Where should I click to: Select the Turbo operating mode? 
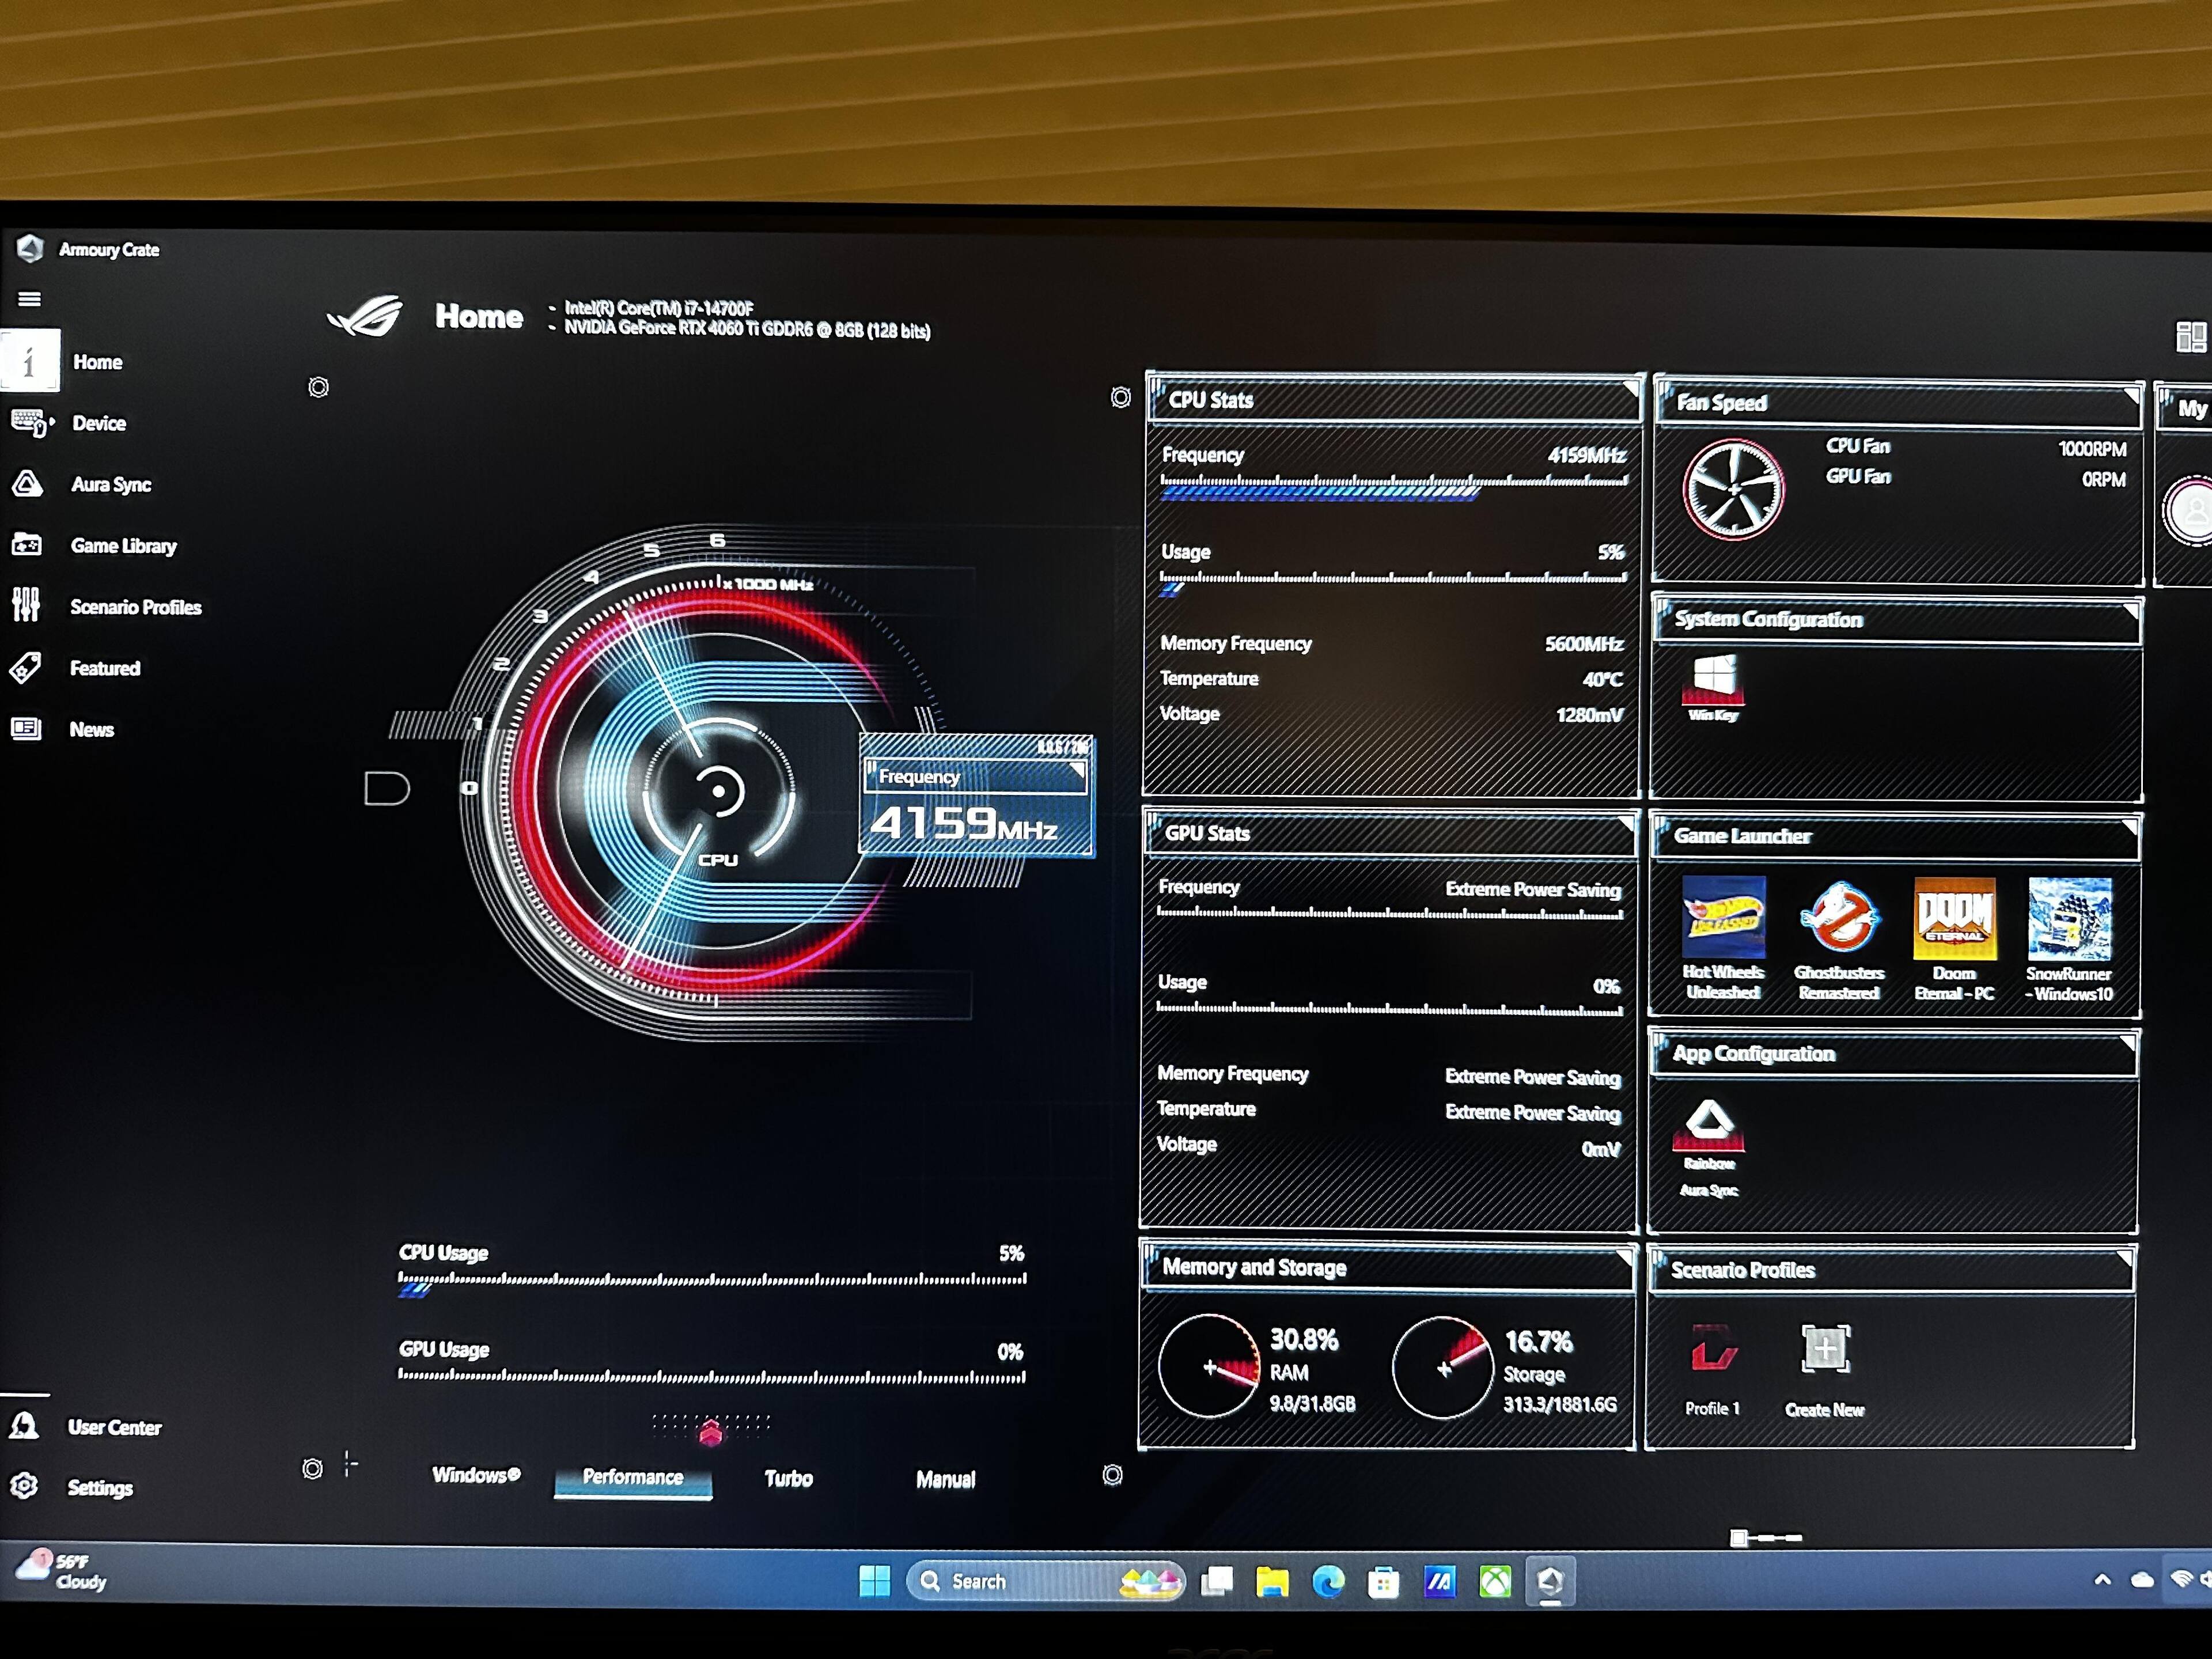(788, 1478)
